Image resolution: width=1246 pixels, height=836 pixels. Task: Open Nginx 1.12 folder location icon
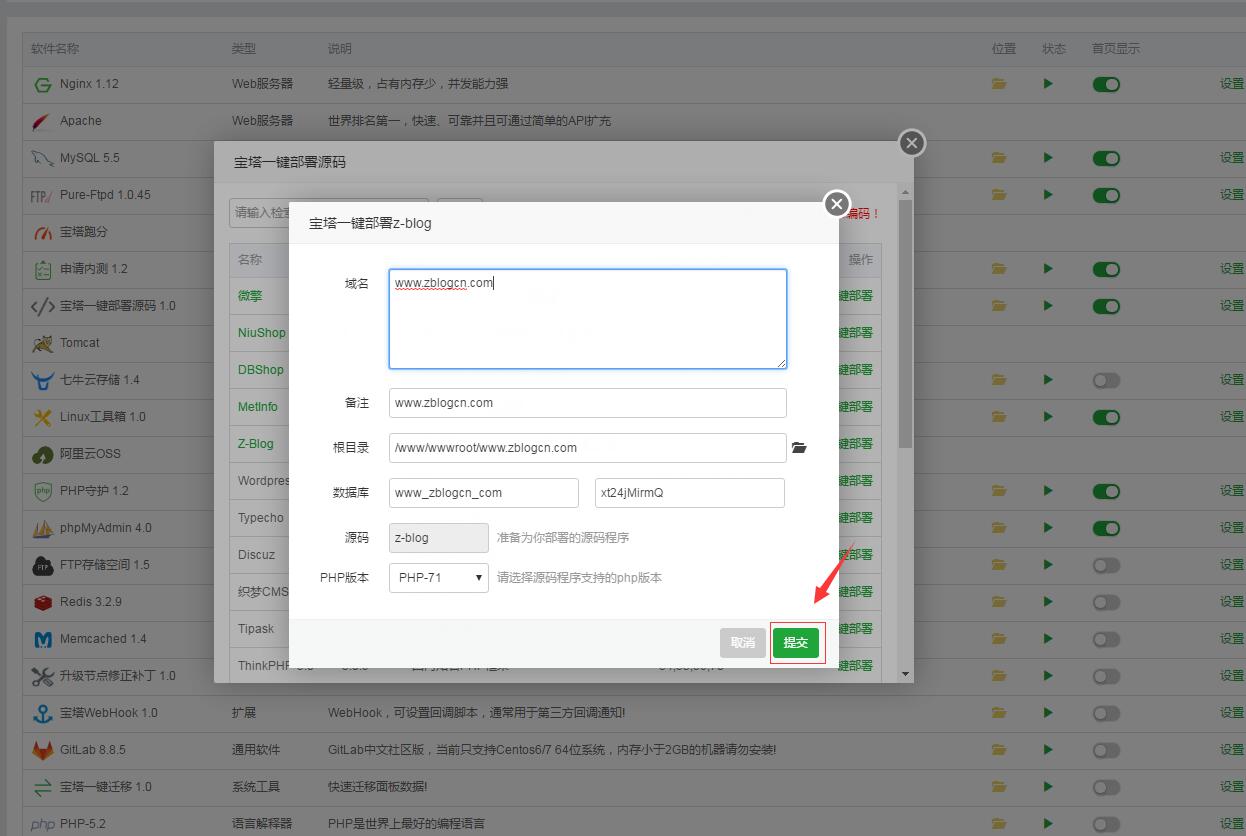coord(999,84)
